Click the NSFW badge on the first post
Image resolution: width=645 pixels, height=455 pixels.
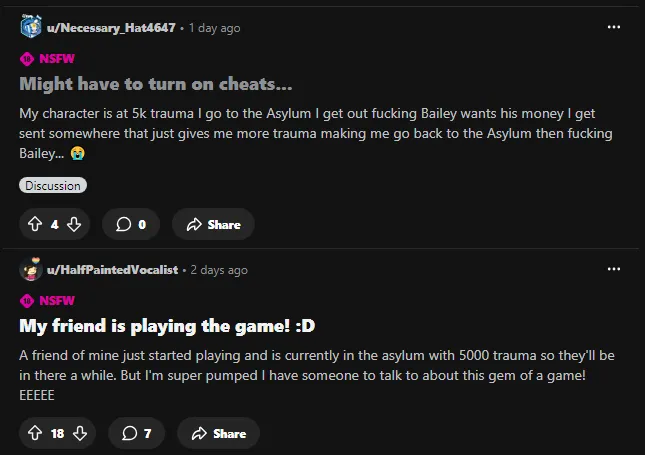(47, 59)
